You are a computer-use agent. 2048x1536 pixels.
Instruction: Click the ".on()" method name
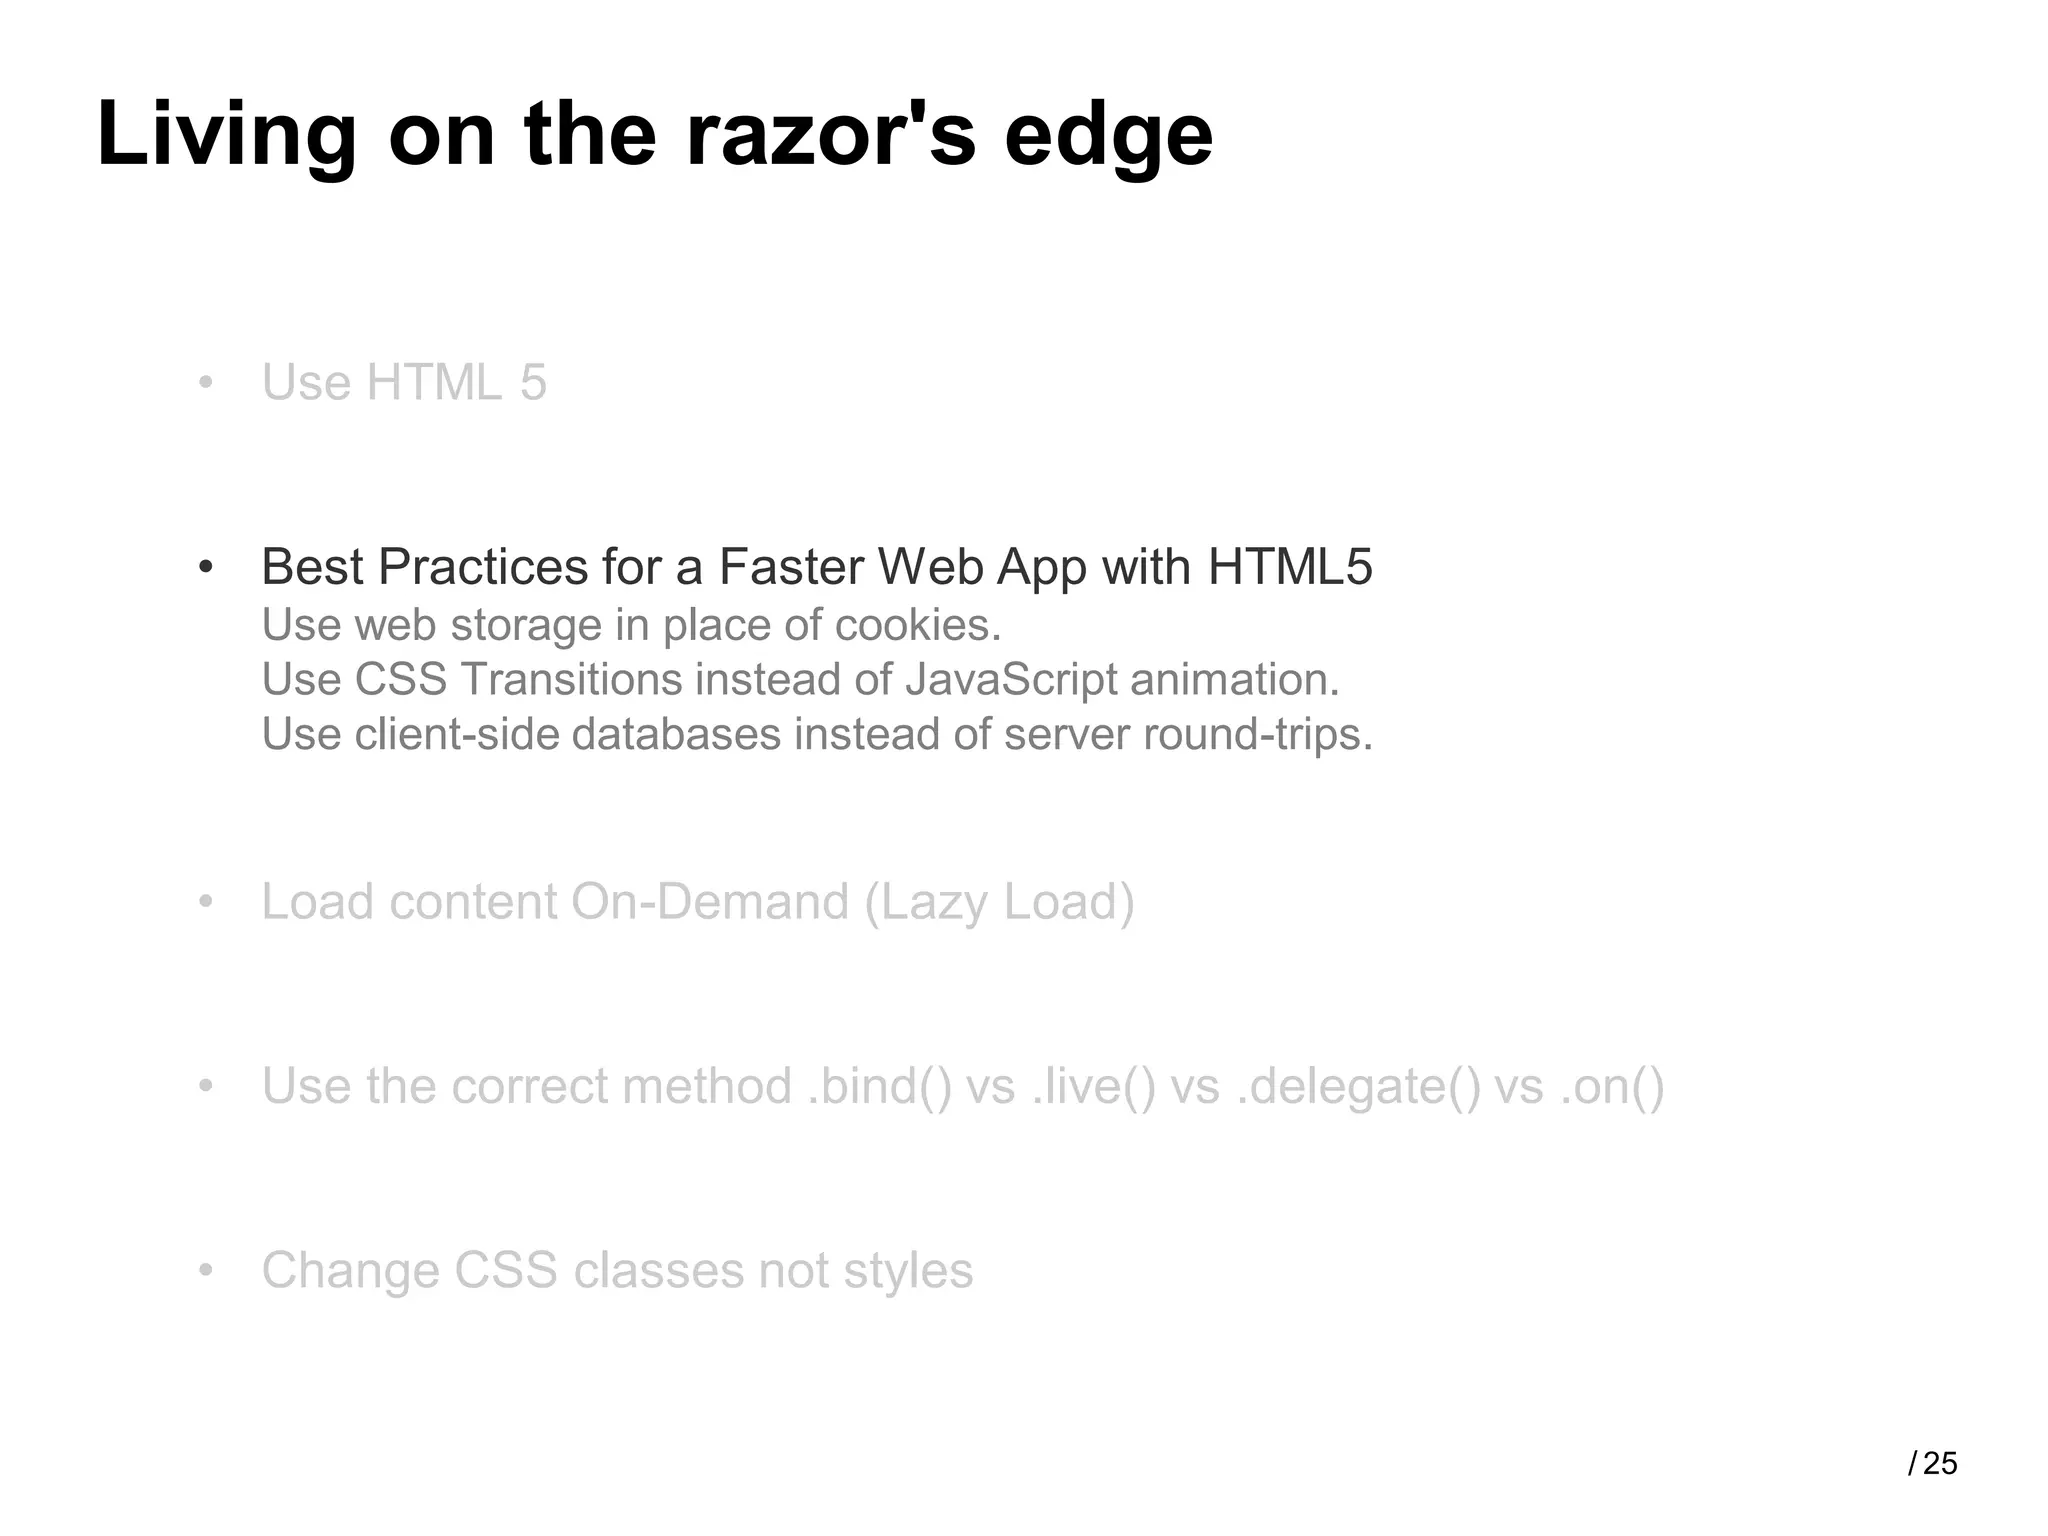1611,1086
